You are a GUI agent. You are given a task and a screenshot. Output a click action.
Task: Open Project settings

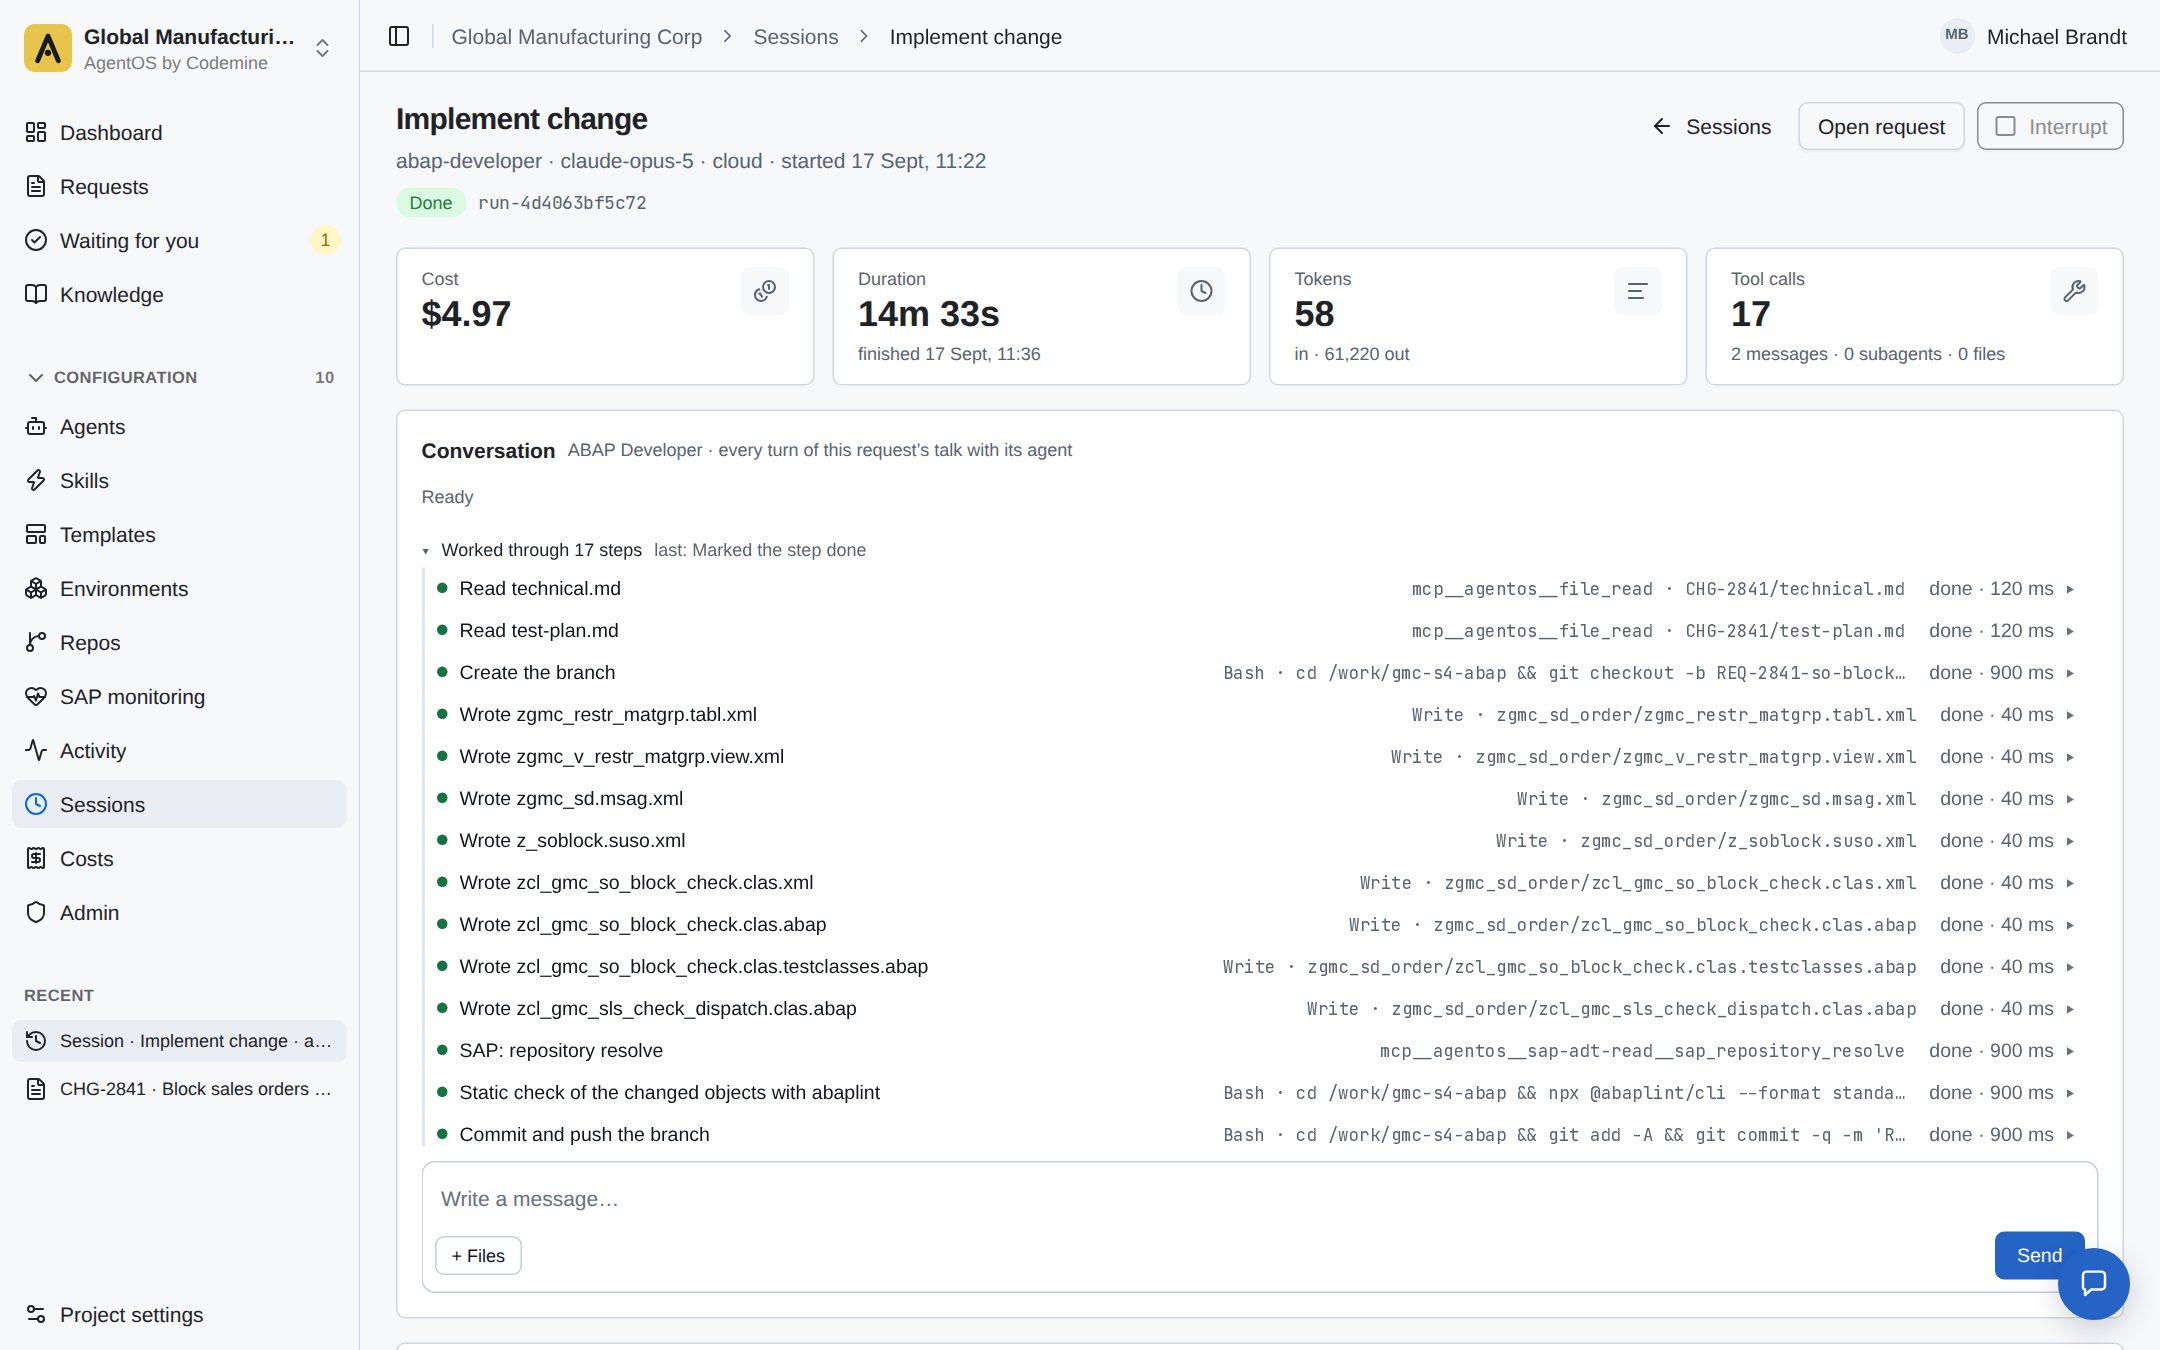[180, 1315]
